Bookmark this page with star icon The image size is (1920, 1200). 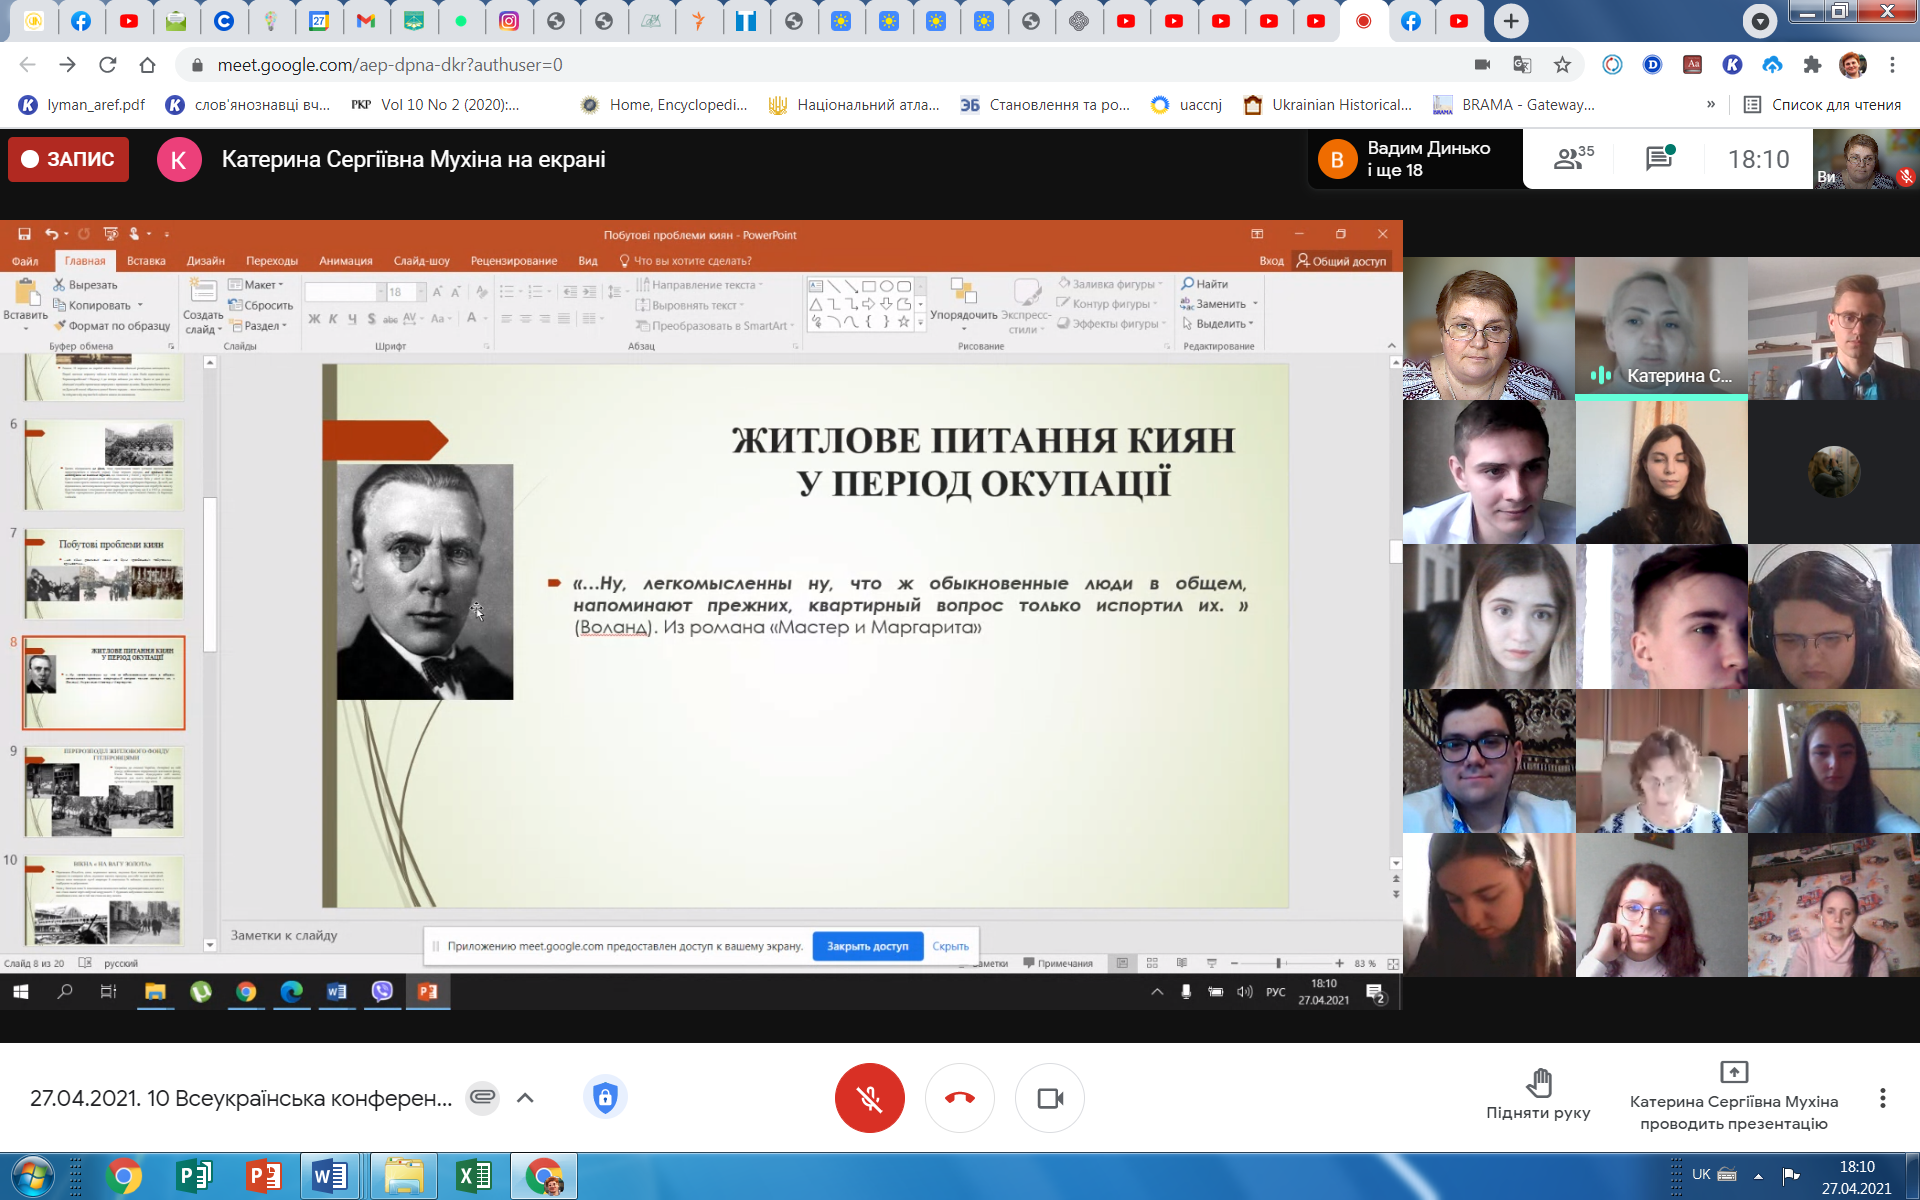tap(1562, 65)
